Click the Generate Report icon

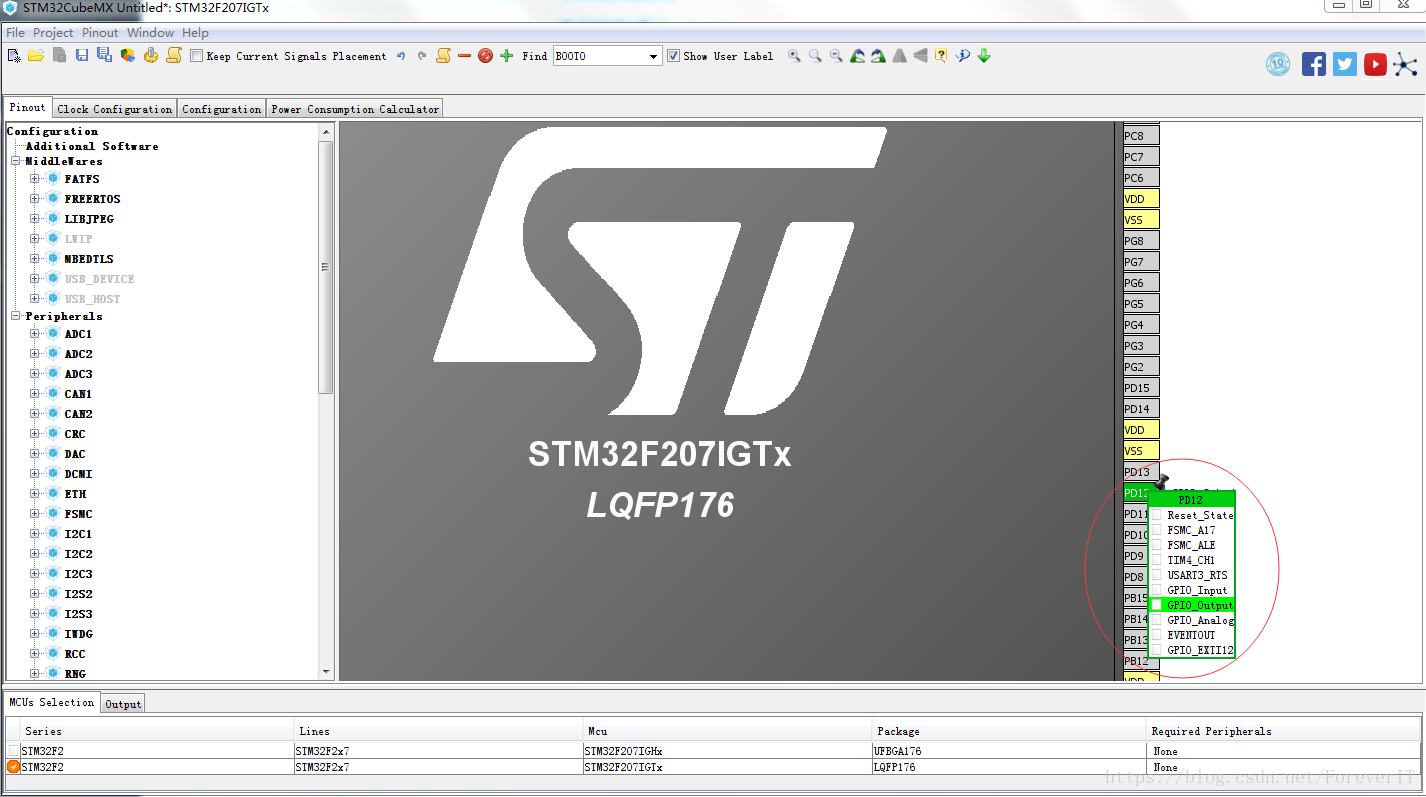127,56
